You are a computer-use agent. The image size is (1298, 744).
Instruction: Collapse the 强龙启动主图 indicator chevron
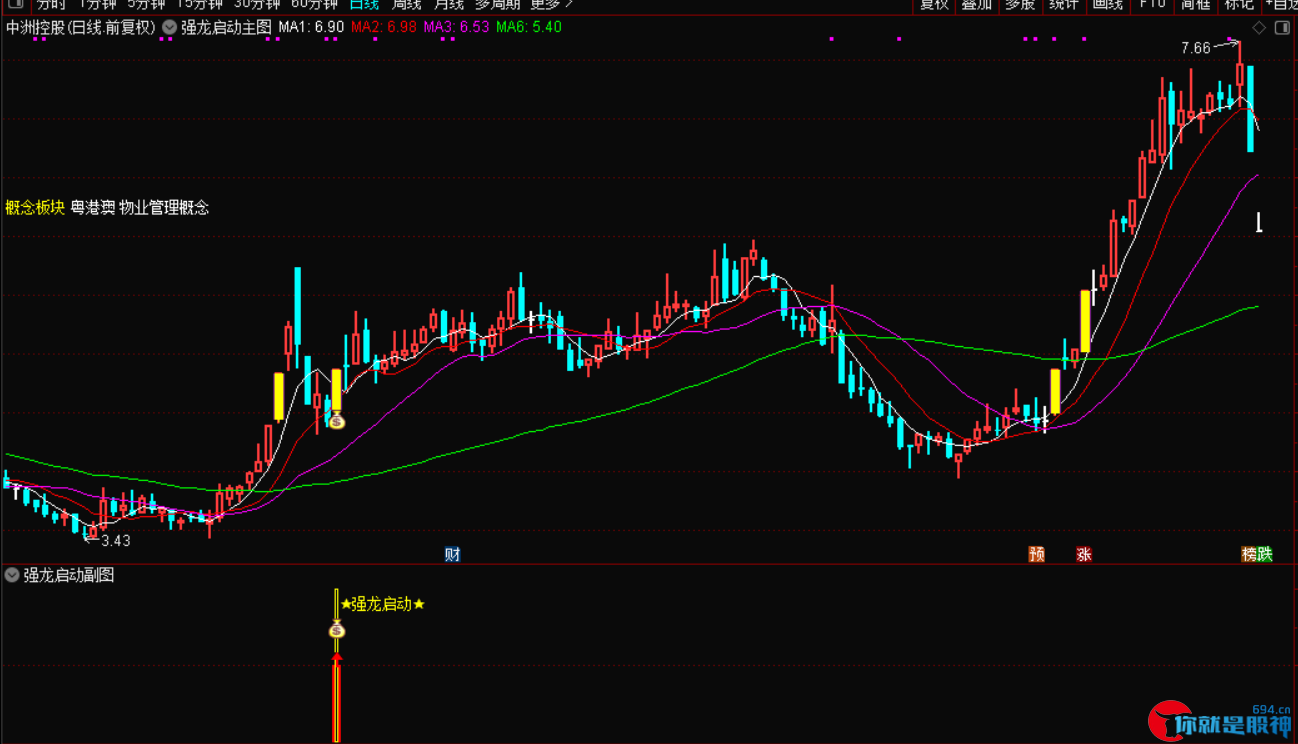pos(169,28)
